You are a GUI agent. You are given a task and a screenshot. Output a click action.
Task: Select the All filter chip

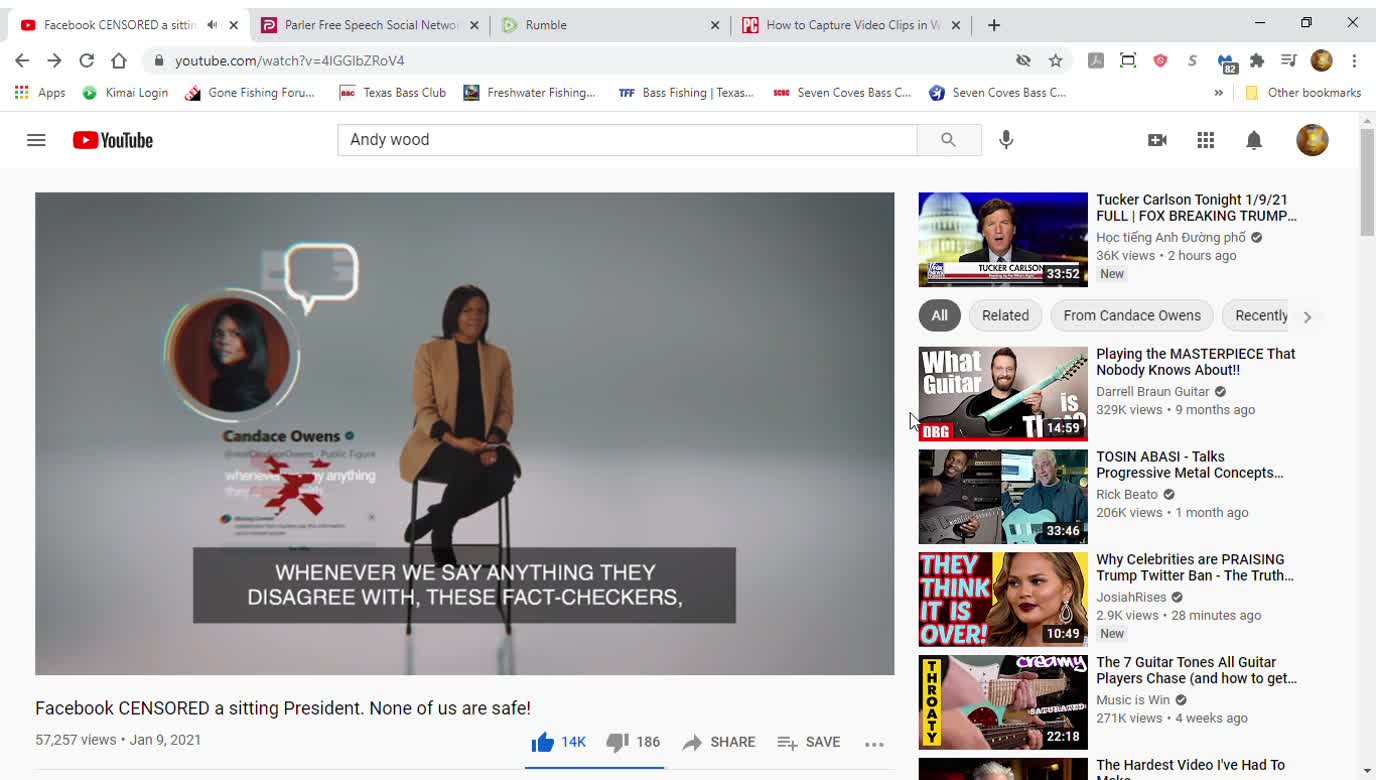[x=940, y=316]
